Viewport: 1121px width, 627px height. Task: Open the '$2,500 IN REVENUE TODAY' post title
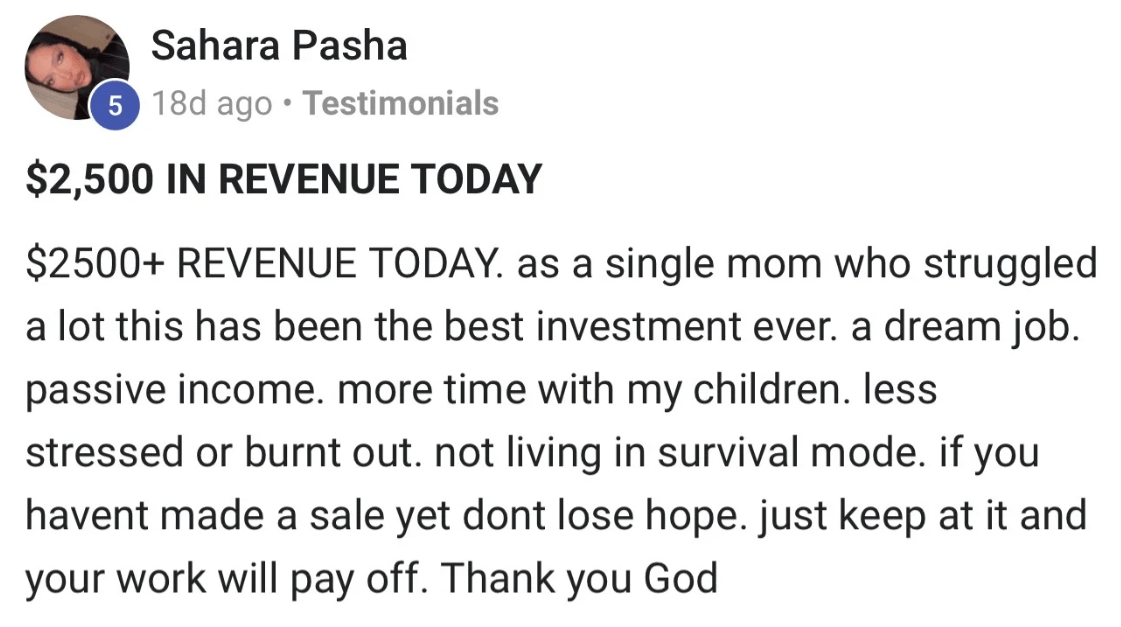[x=284, y=179]
